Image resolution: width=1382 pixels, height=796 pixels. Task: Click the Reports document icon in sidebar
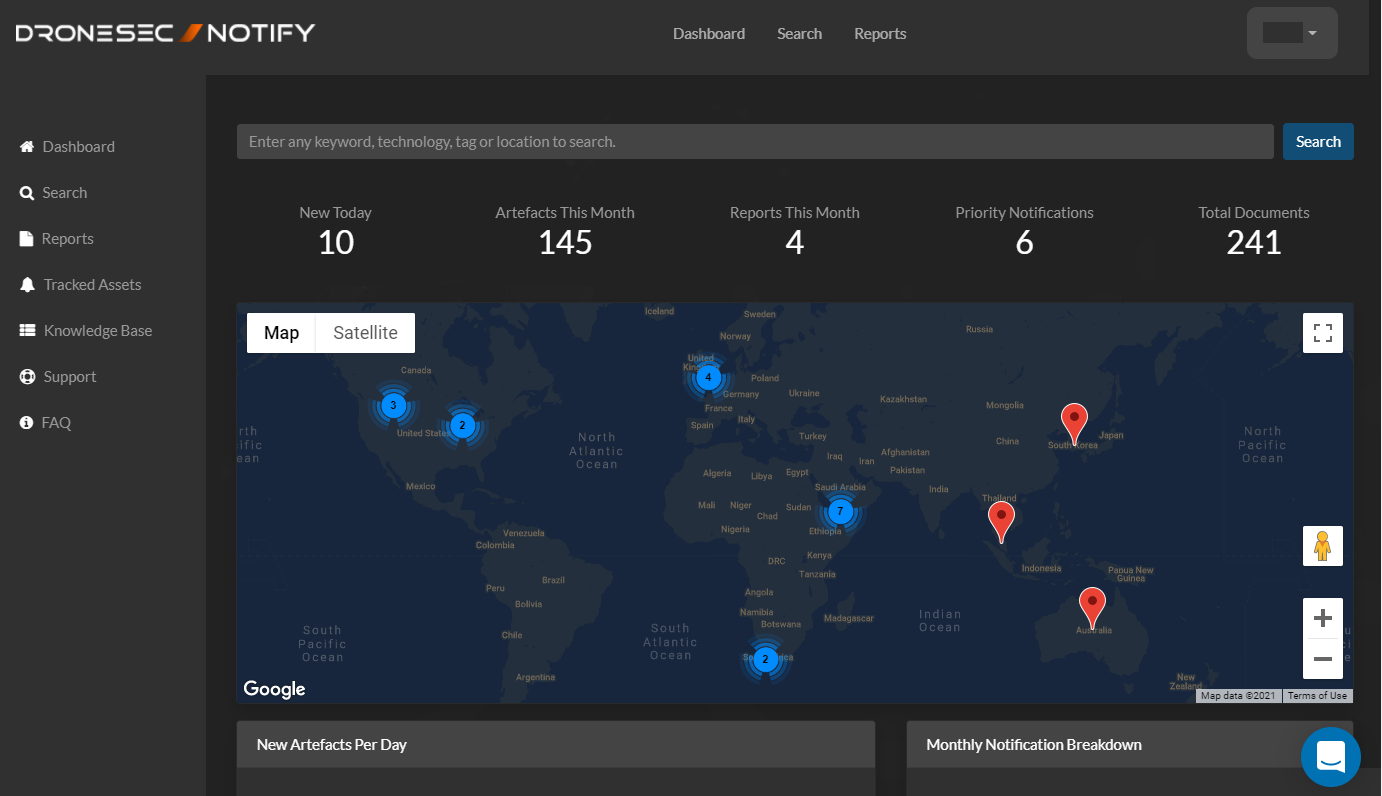pos(26,239)
